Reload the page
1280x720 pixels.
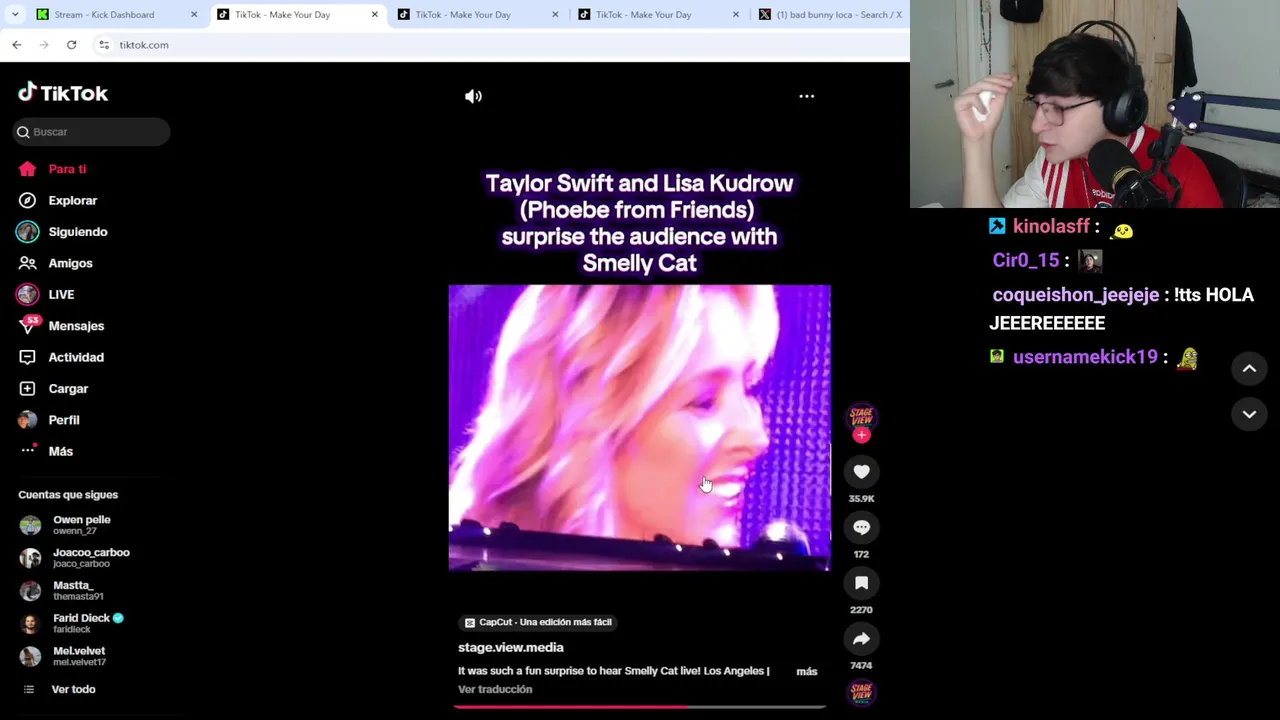point(71,45)
